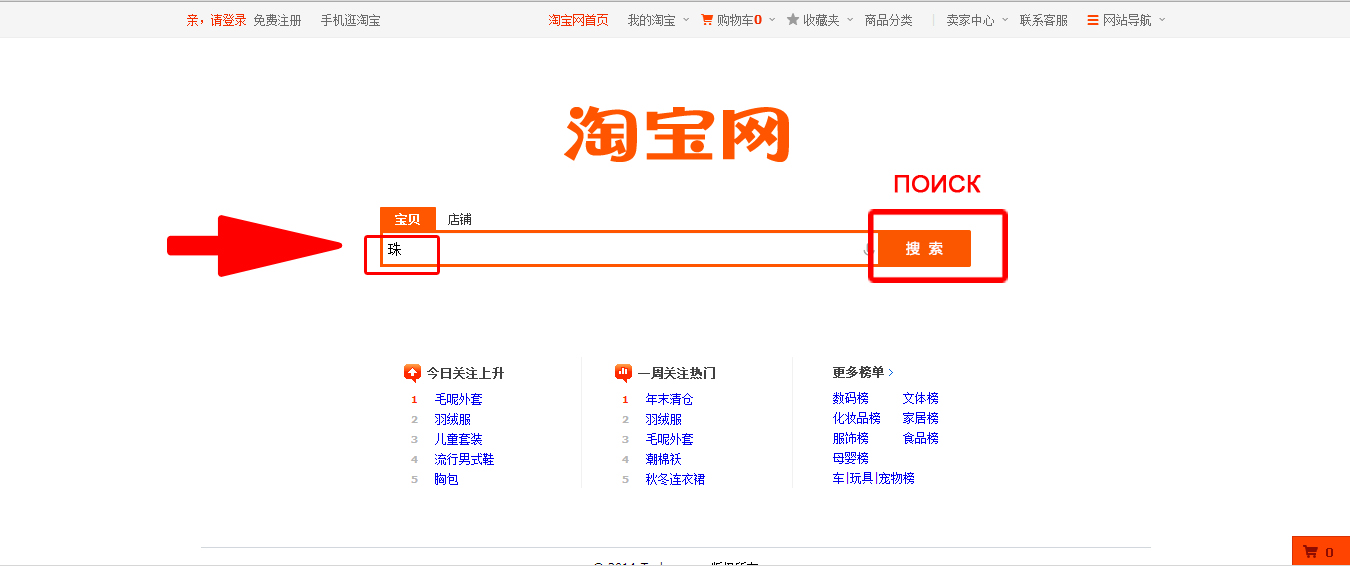The width and height of the screenshot is (1350, 566).
Task: Open 毛呢外套 in 一周关注热门 list
Action: point(669,439)
